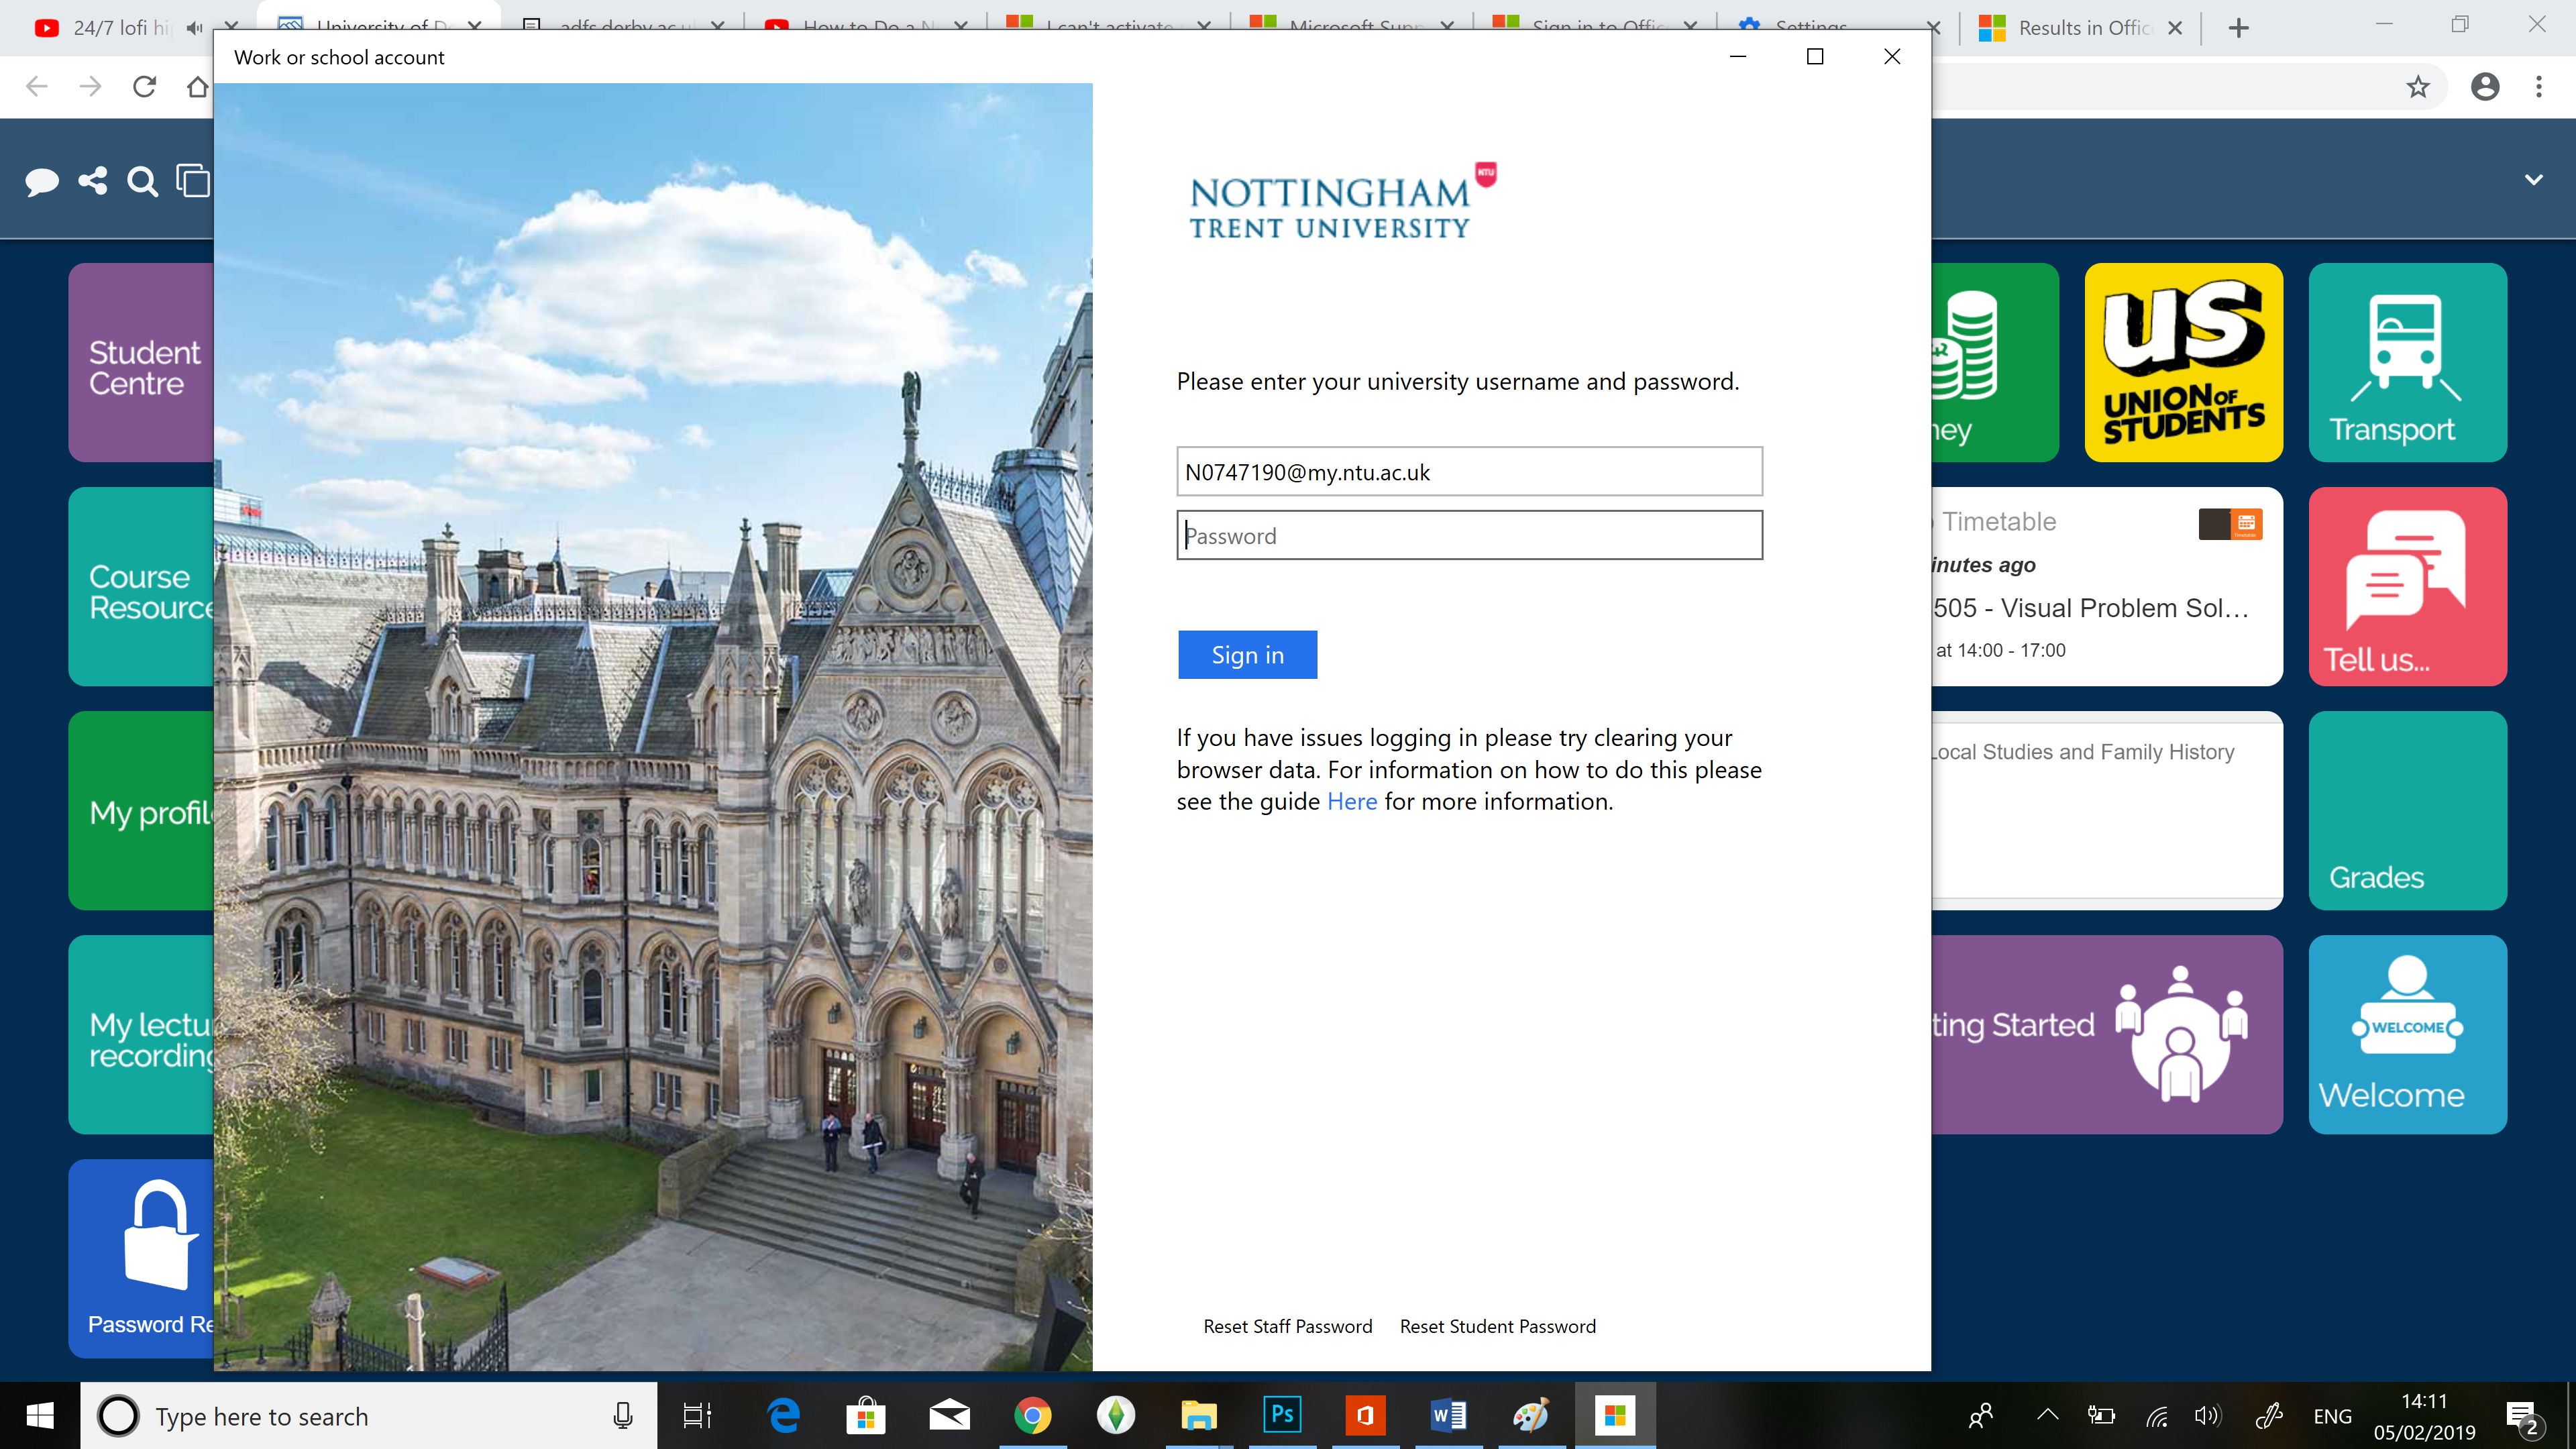Bookmark this page with the star icon
2576x1449 pixels.
2417,87
